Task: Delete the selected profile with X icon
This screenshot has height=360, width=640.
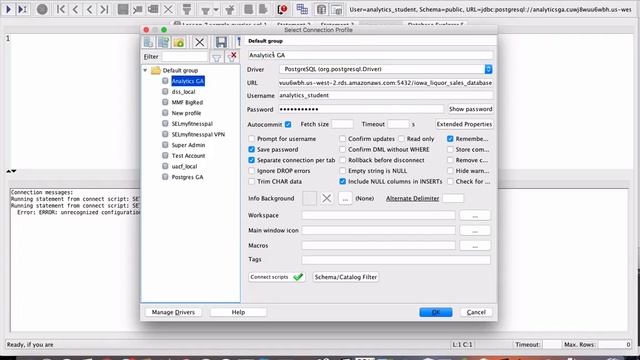Action: [199, 42]
